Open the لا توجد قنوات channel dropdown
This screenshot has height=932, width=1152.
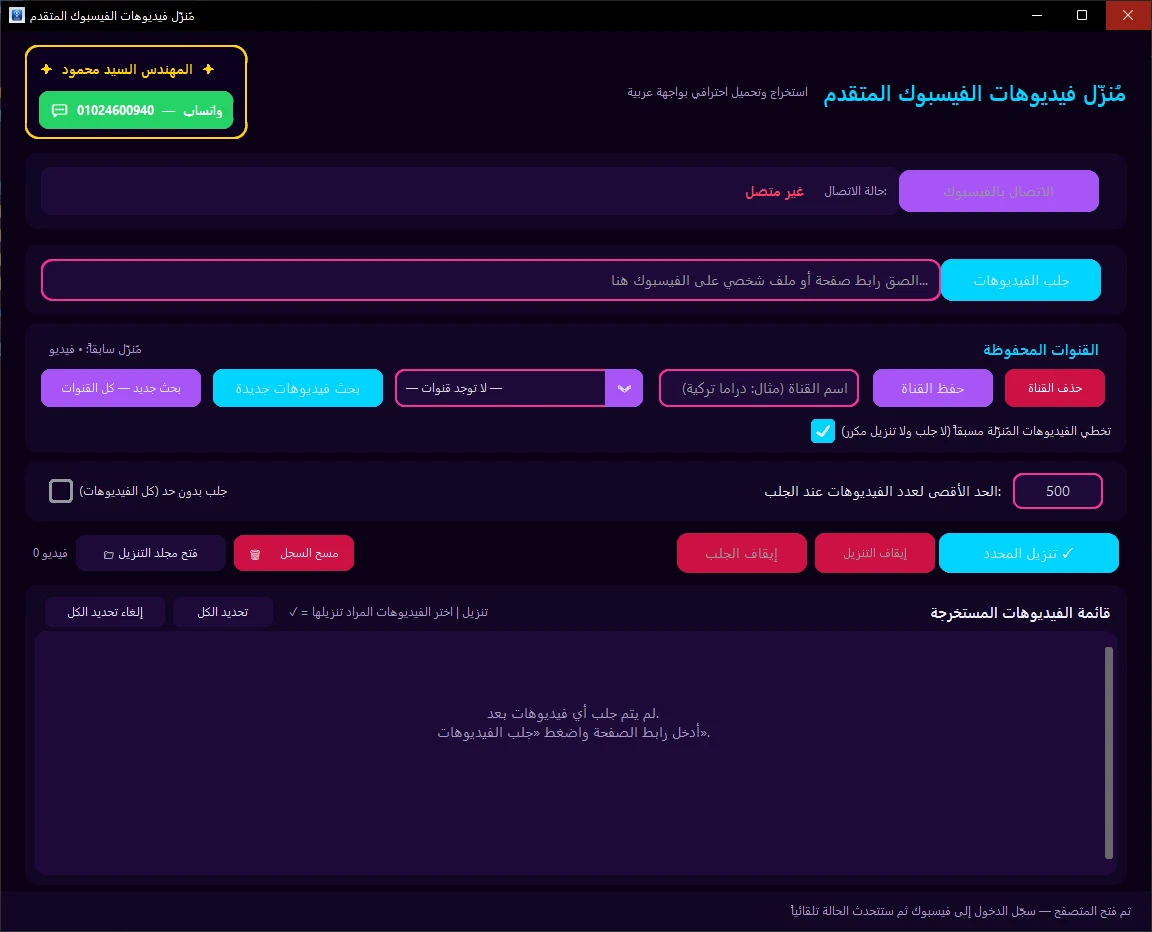(519, 388)
